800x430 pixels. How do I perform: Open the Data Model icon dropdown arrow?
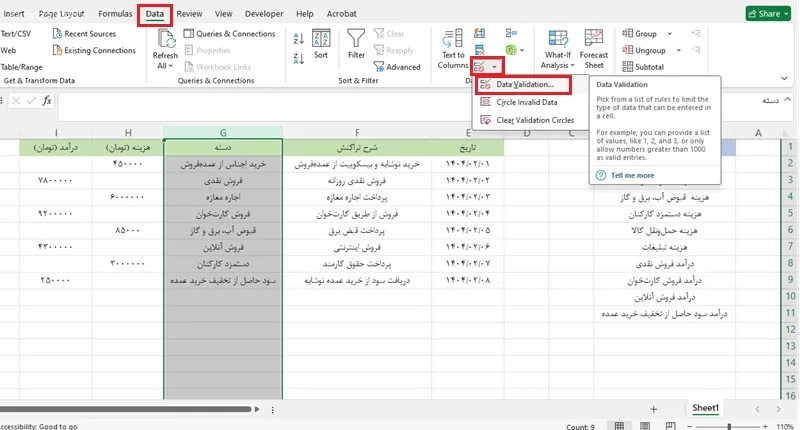[522, 50]
